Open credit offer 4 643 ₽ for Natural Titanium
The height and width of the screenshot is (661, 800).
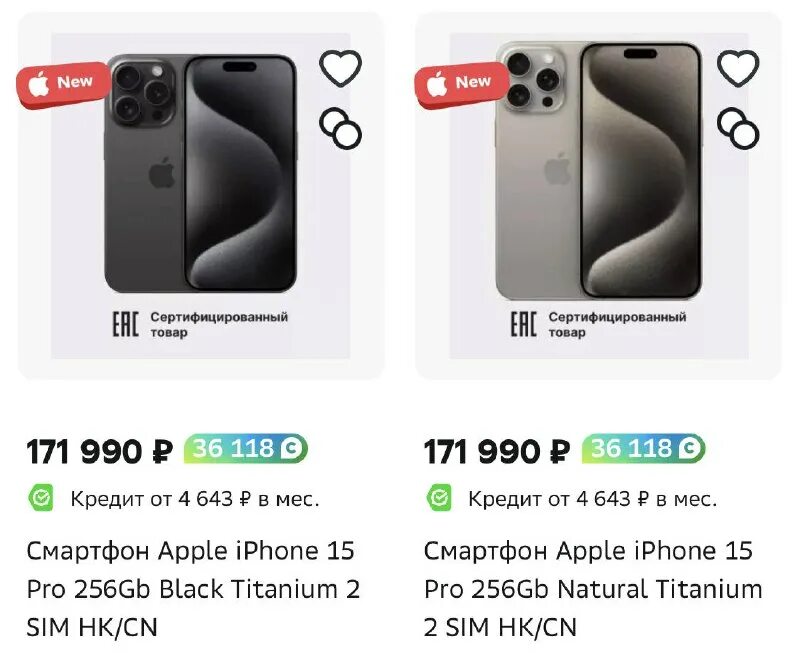[592, 498]
